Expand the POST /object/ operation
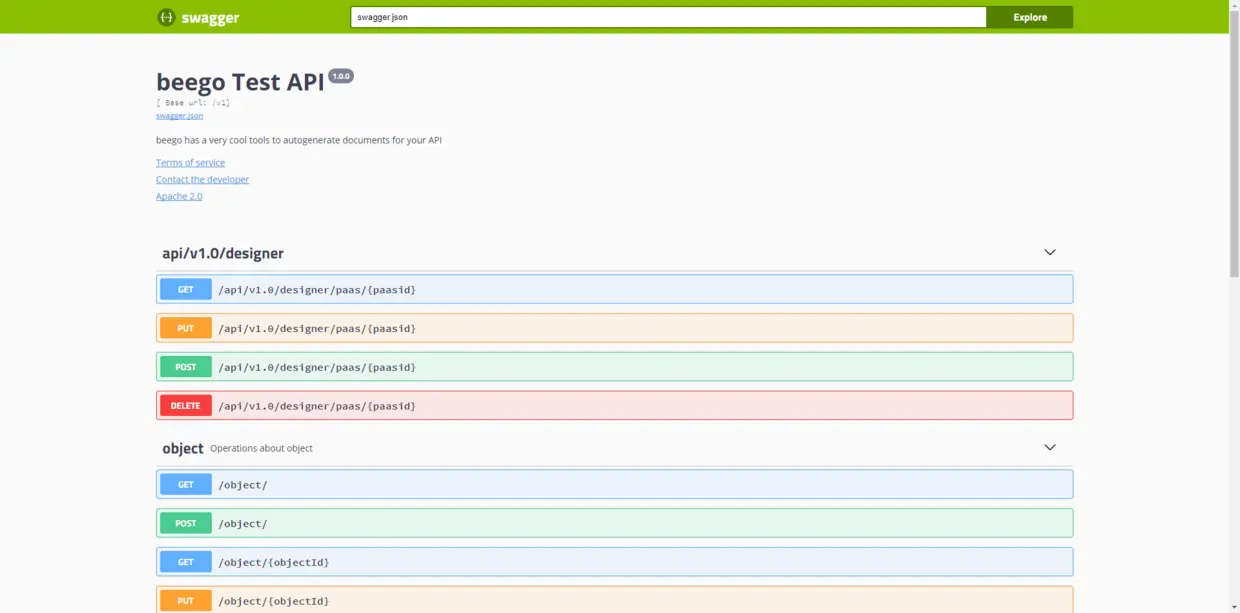The image size is (1240, 613). coord(615,523)
